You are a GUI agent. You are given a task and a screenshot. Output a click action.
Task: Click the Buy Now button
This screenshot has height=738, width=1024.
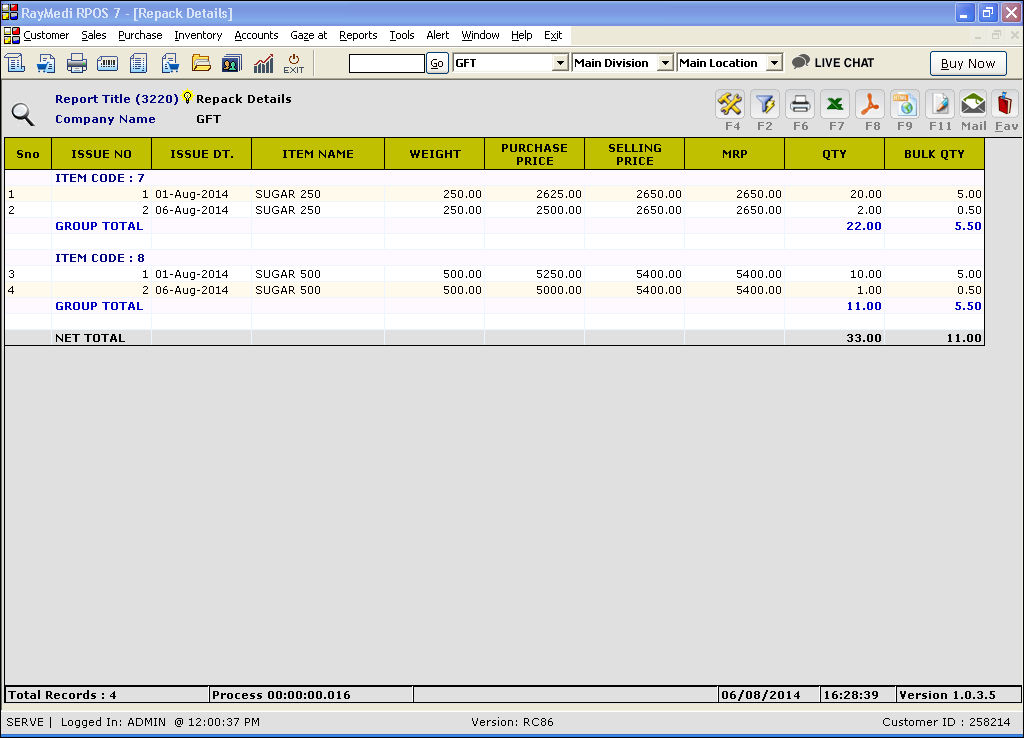pyautogui.click(x=967, y=63)
